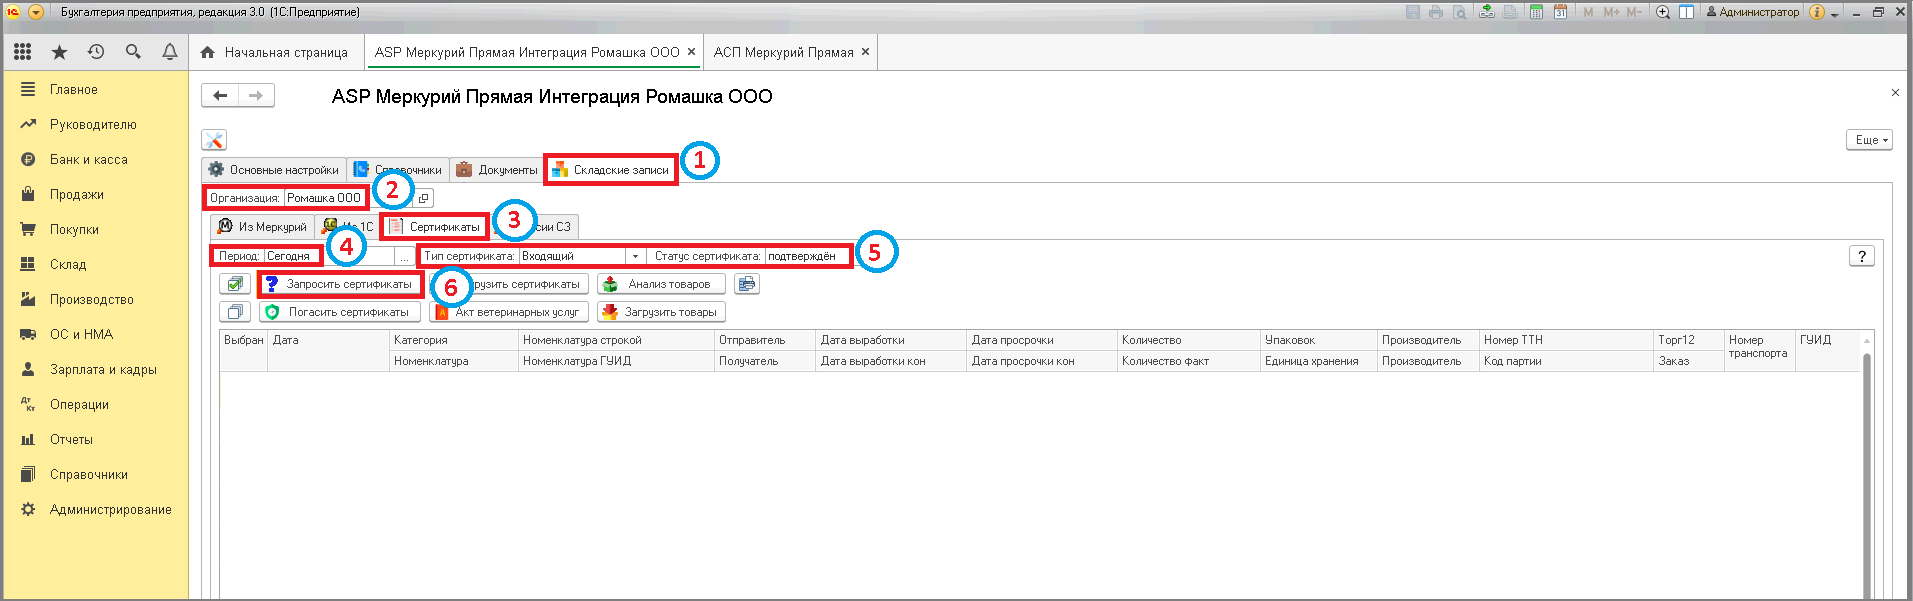The height and width of the screenshot is (601, 1913).
Task: Click the period selection ellipsis button
Action: point(403,256)
